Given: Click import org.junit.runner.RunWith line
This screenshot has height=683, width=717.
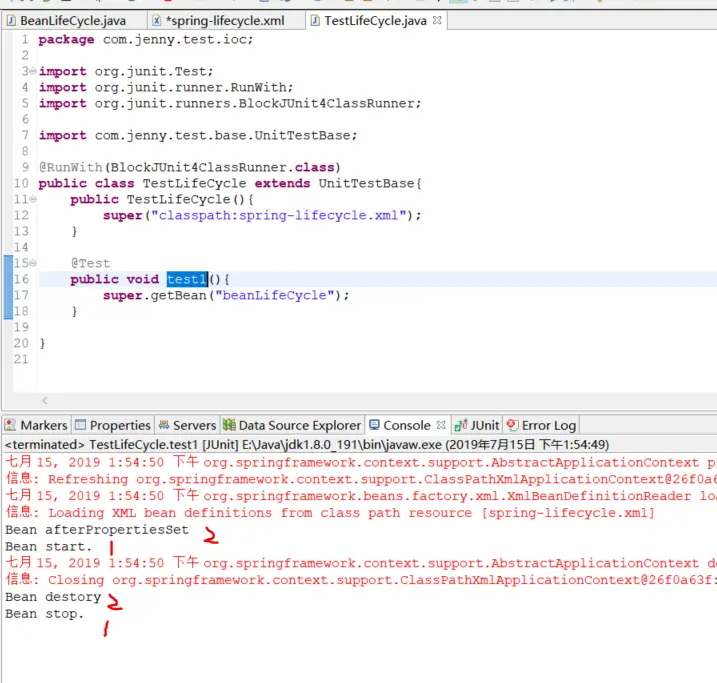Looking at the screenshot, I should click(166, 87).
